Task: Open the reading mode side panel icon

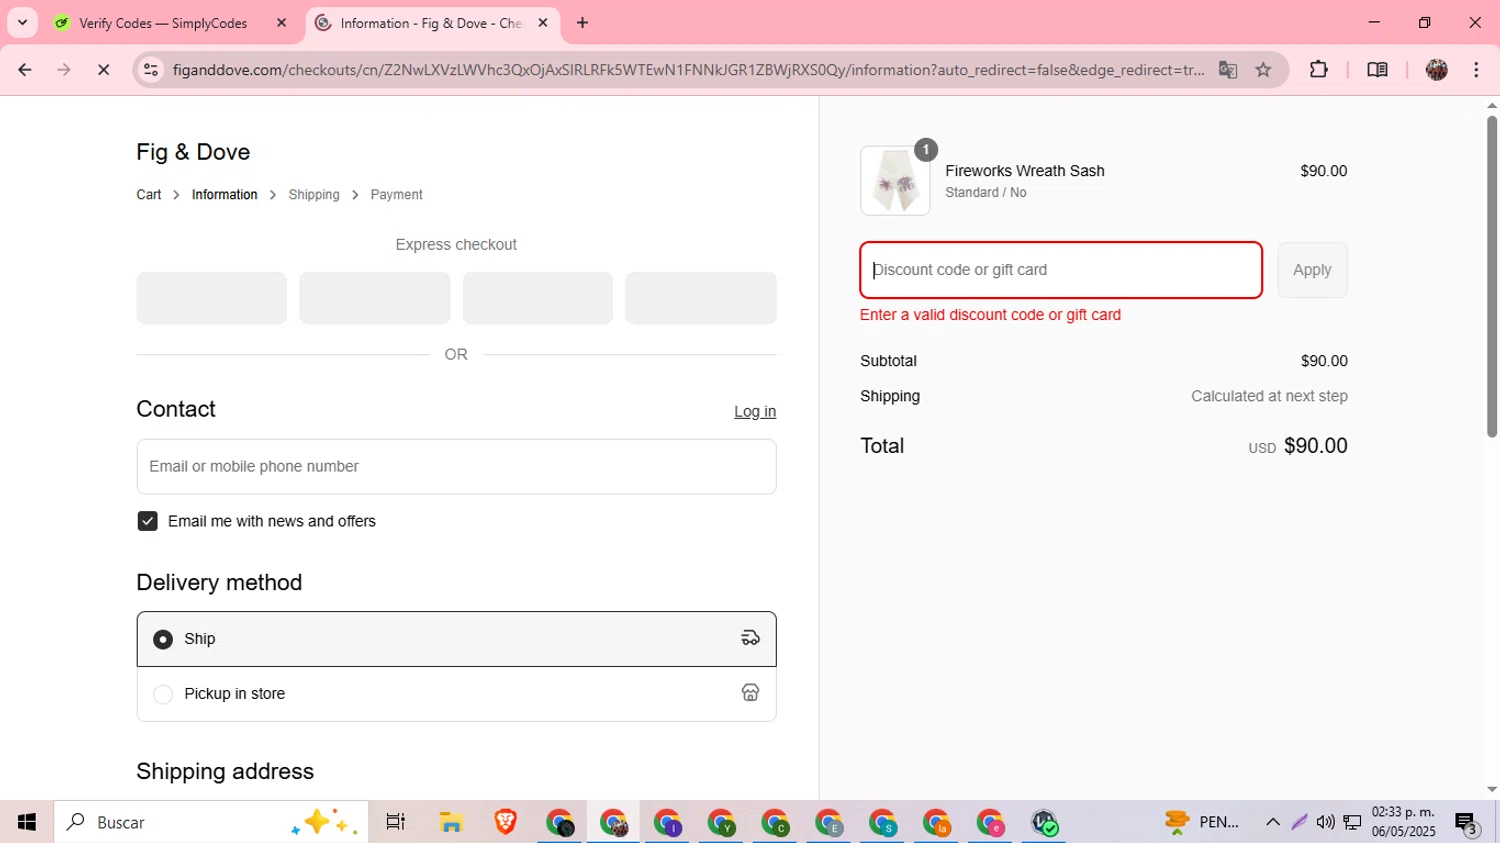Action: point(1377,70)
